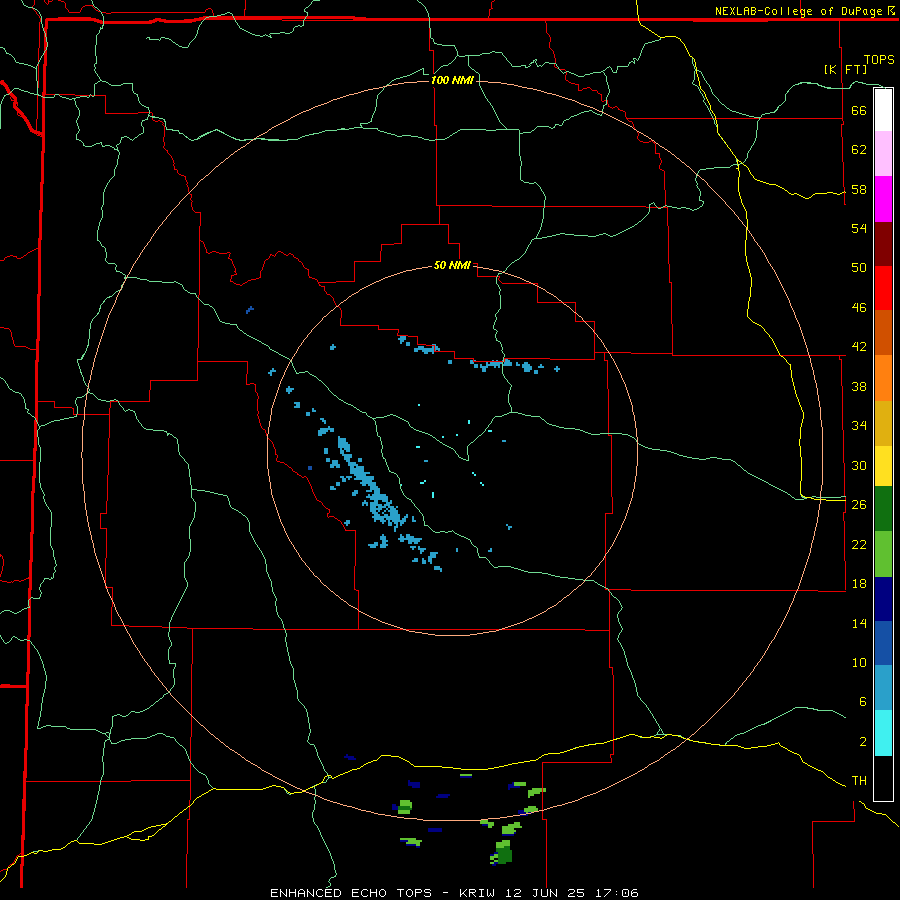900x900 pixels.
Task: Click the dark red 54 kft legend swatch
Action: point(883,244)
